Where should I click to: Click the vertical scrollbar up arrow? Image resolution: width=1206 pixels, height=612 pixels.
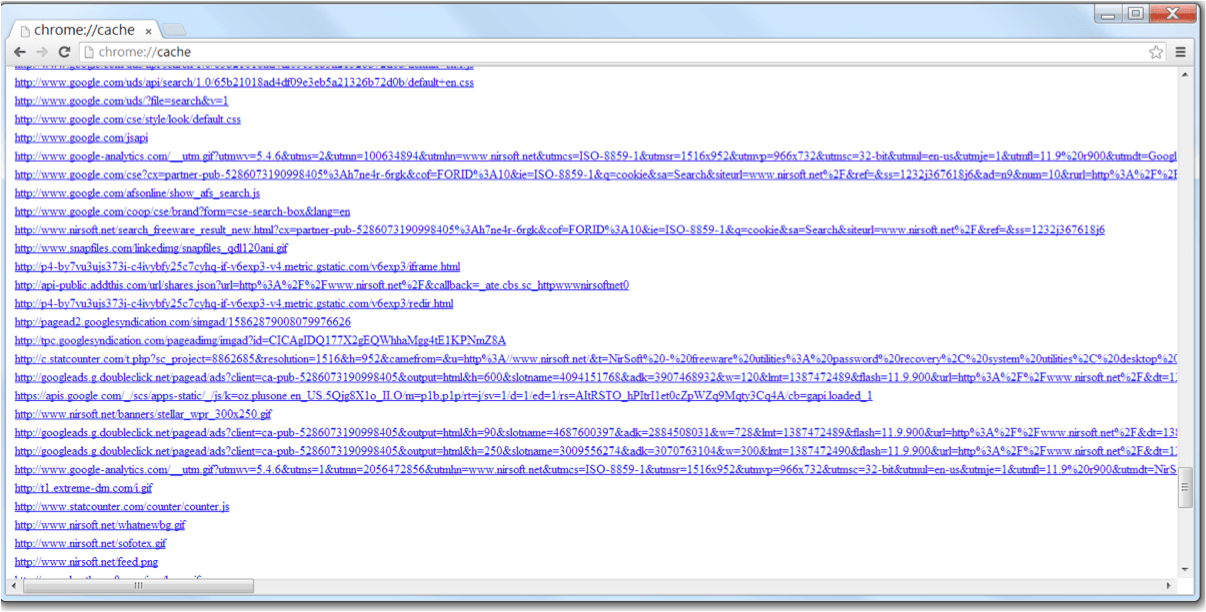click(x=1184, y=75)
